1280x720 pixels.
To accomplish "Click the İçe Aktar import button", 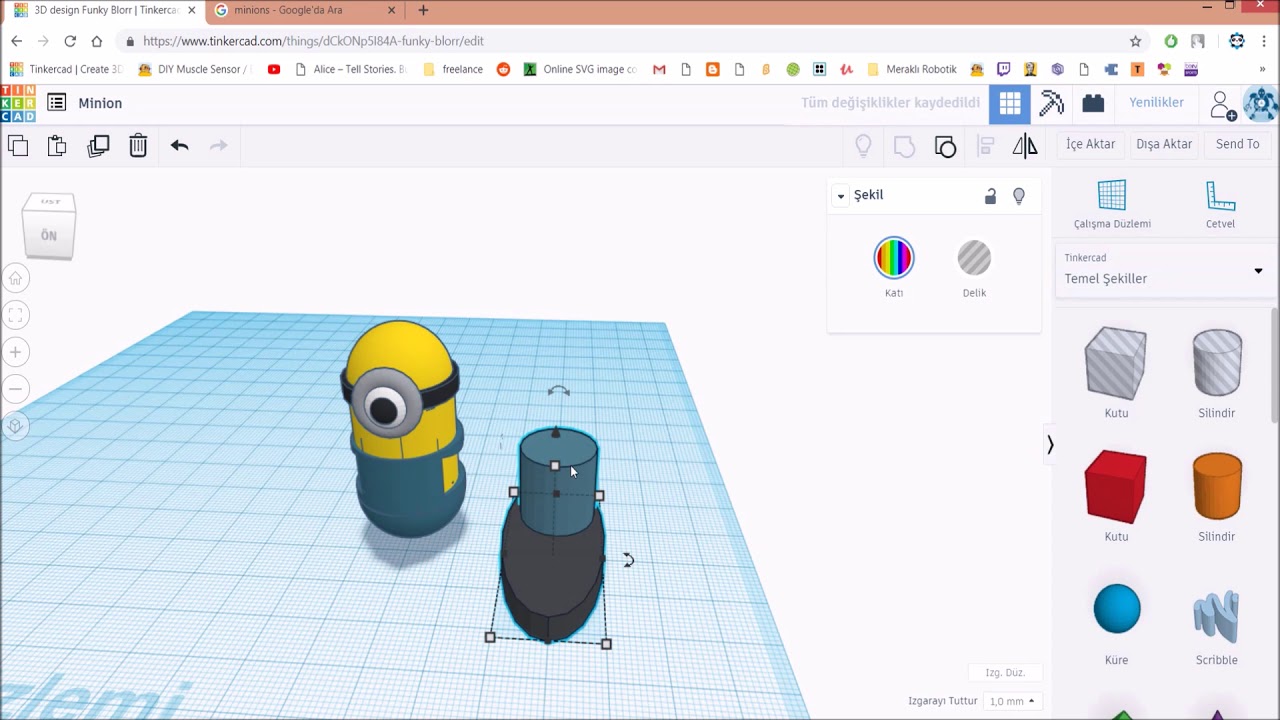I will pos(1090,144).
